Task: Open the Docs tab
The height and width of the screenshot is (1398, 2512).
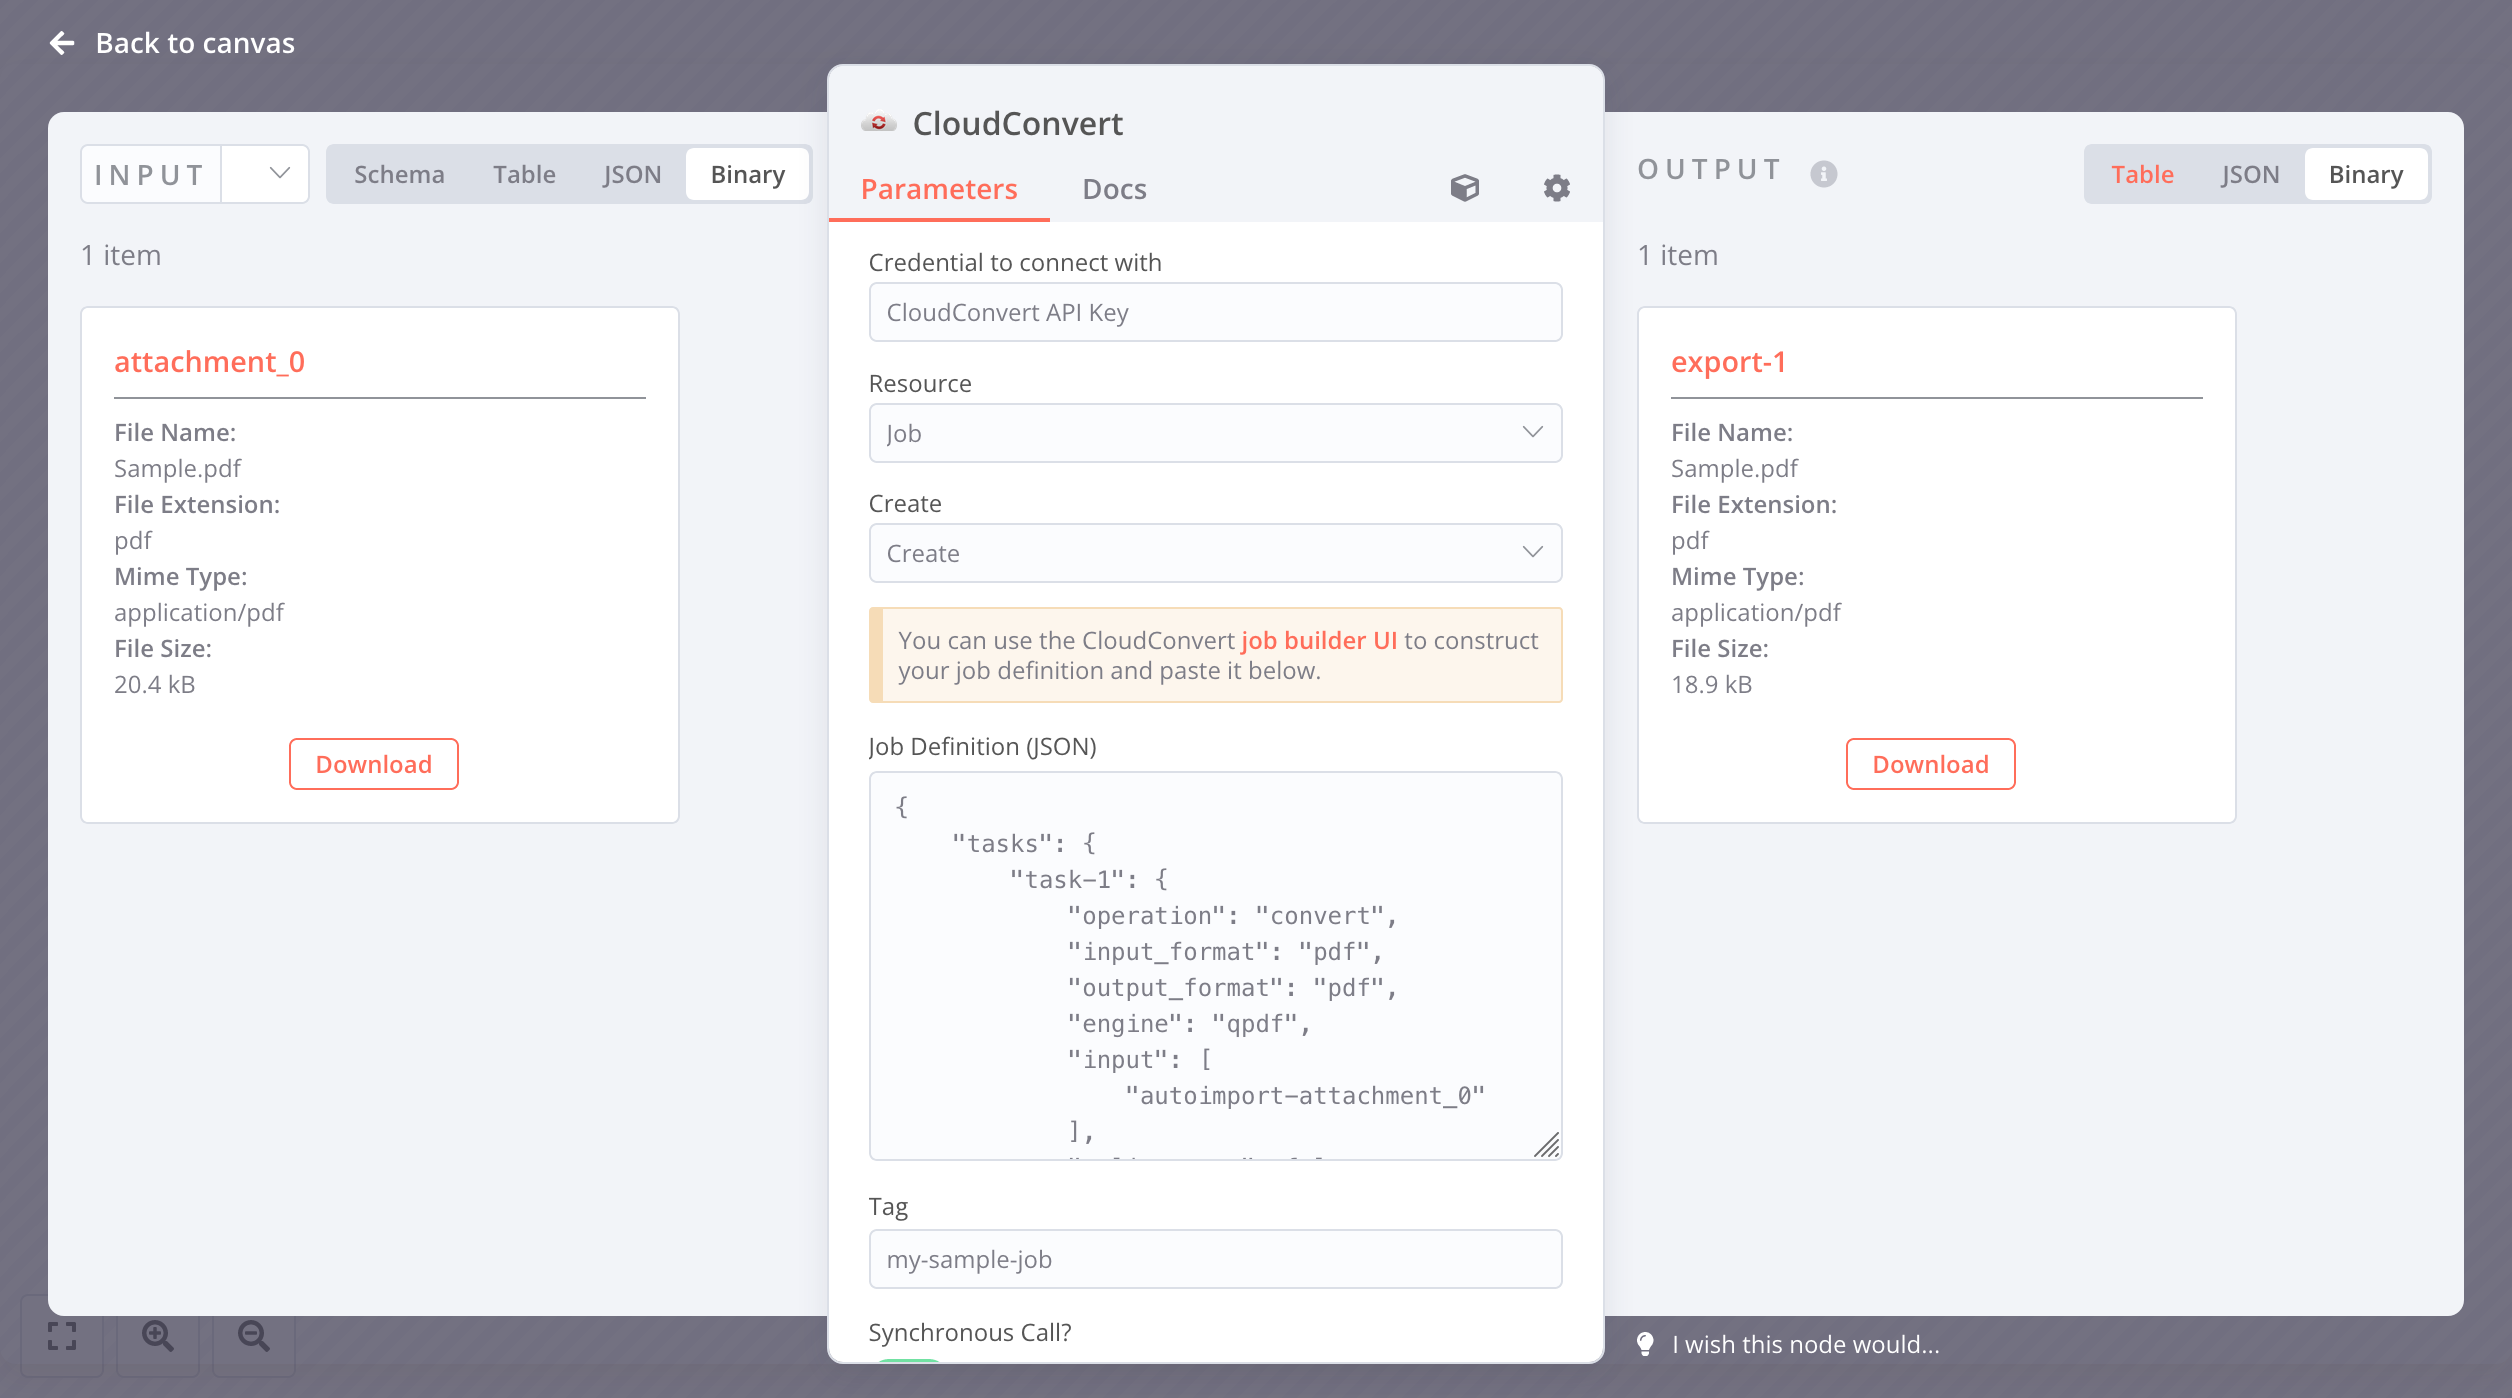Action: point(1114,189)
